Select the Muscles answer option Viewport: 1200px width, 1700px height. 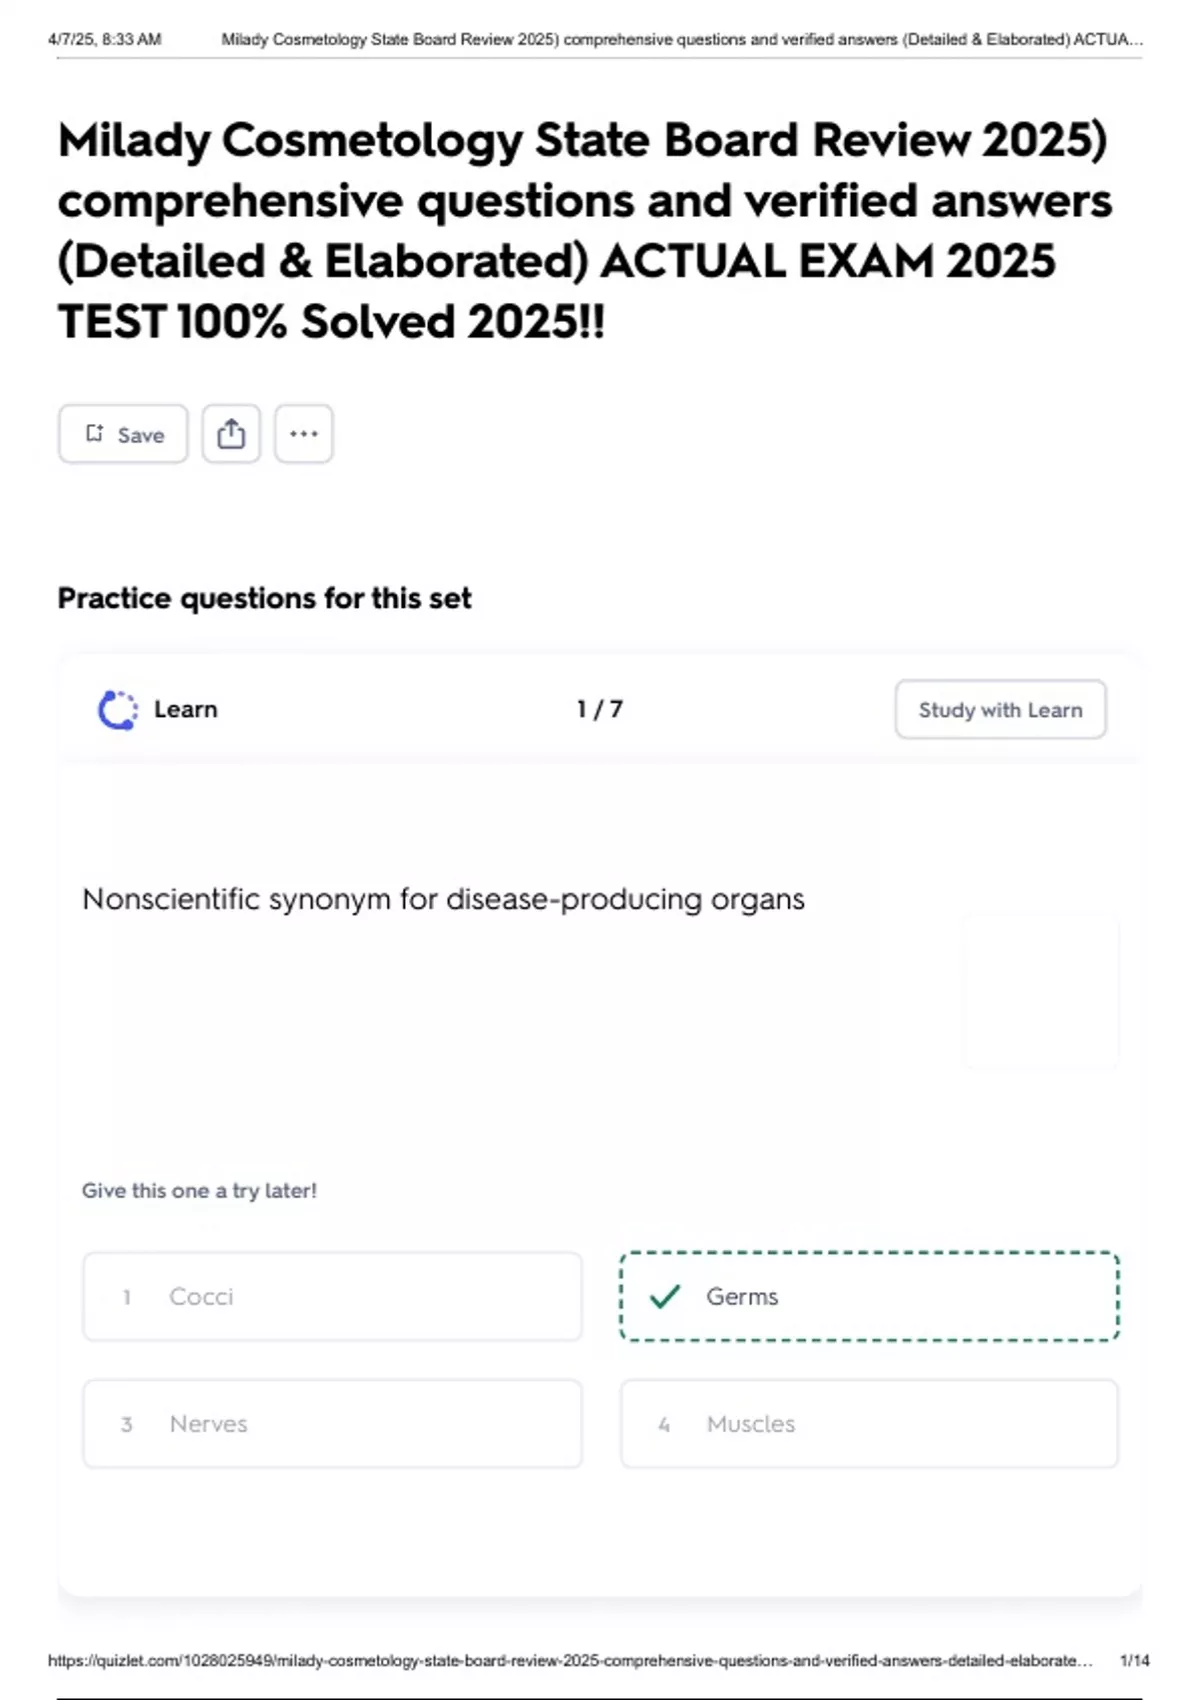click(869, 1424)
